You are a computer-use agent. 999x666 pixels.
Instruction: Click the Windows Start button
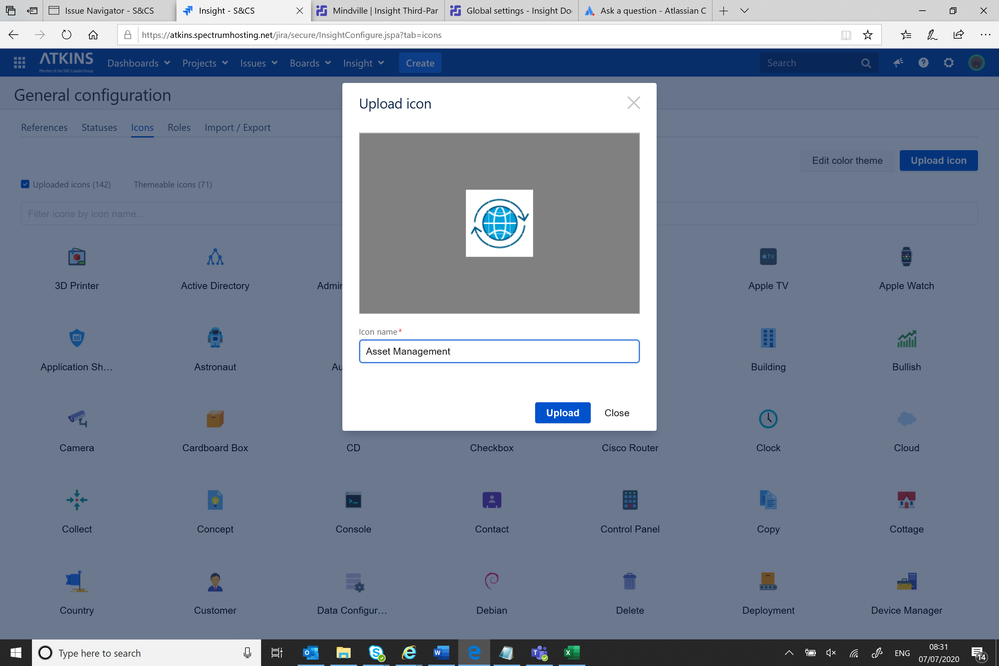[16, 653]
